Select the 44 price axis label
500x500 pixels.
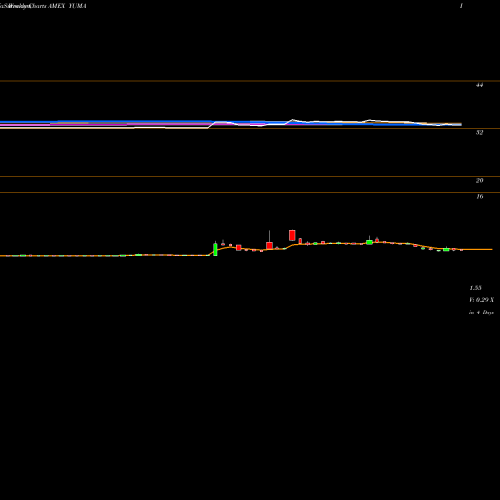point(479,85)
